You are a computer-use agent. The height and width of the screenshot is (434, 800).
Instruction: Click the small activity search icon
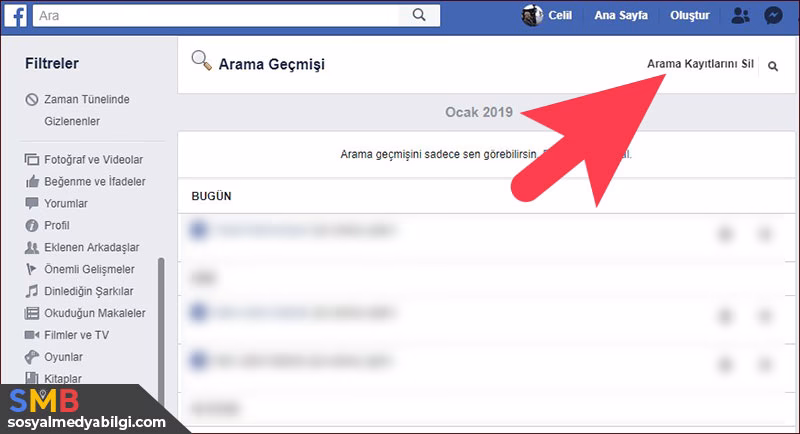[773, 66]
